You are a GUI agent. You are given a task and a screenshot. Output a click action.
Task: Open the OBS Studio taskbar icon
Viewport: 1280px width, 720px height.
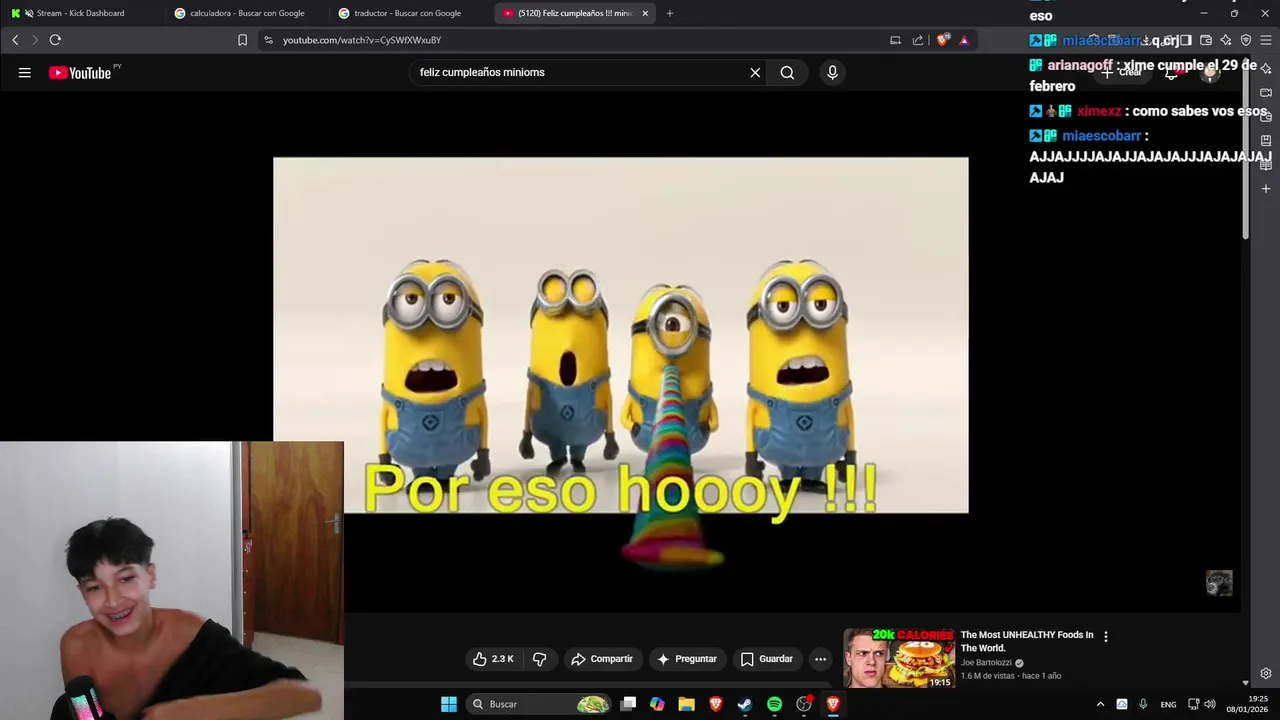[x=804, y=704]
